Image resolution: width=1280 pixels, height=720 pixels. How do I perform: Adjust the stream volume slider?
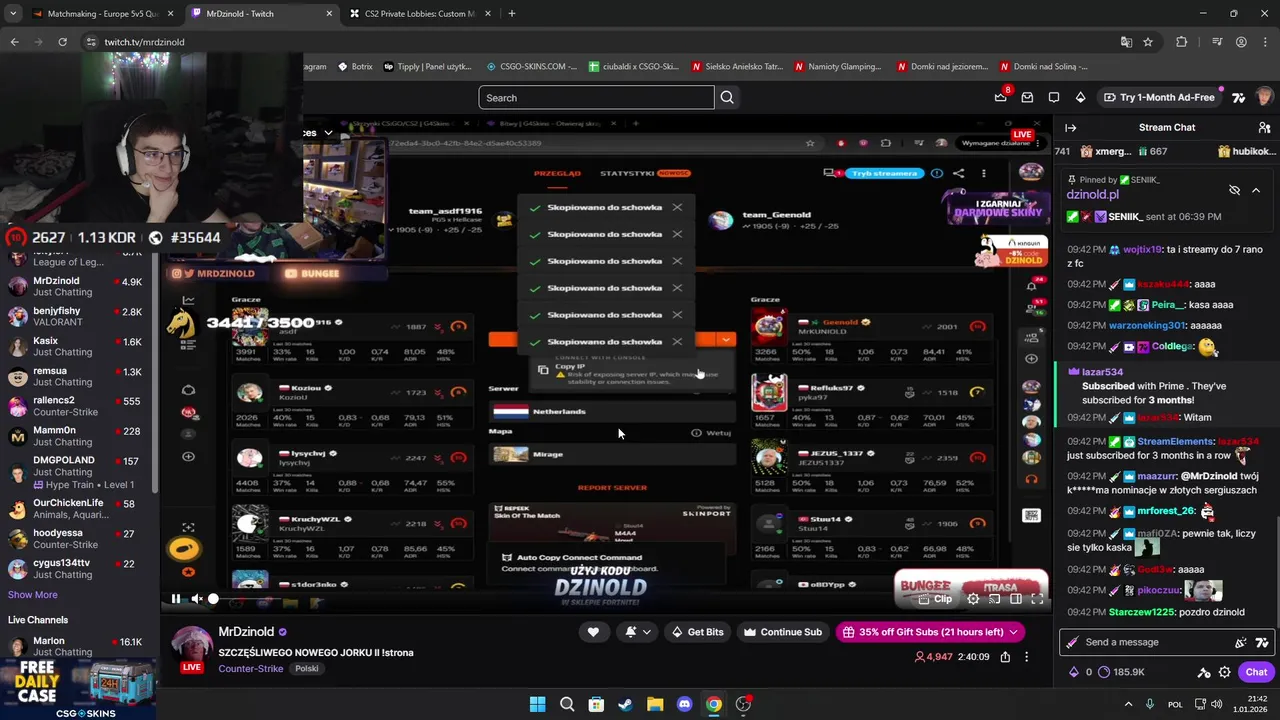click(x=213, y=599)
